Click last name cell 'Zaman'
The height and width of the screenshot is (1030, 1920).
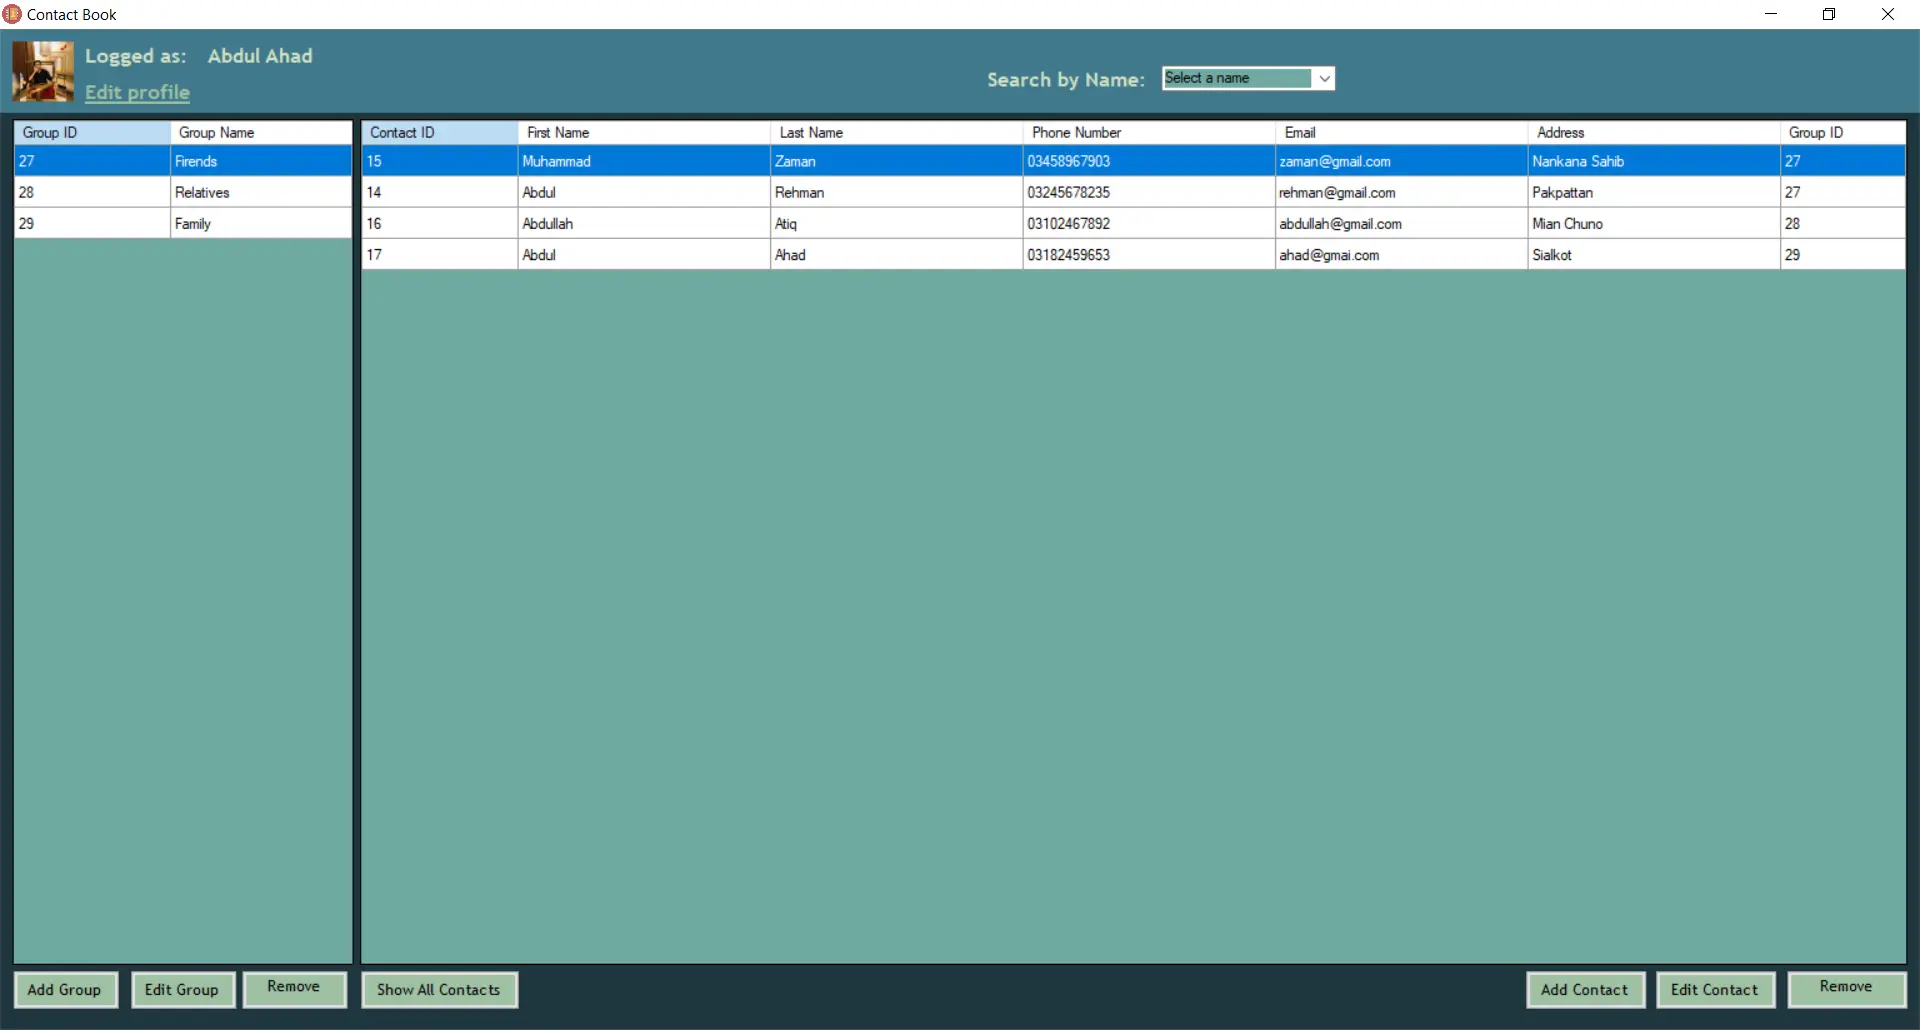click(x=897, y=161)
